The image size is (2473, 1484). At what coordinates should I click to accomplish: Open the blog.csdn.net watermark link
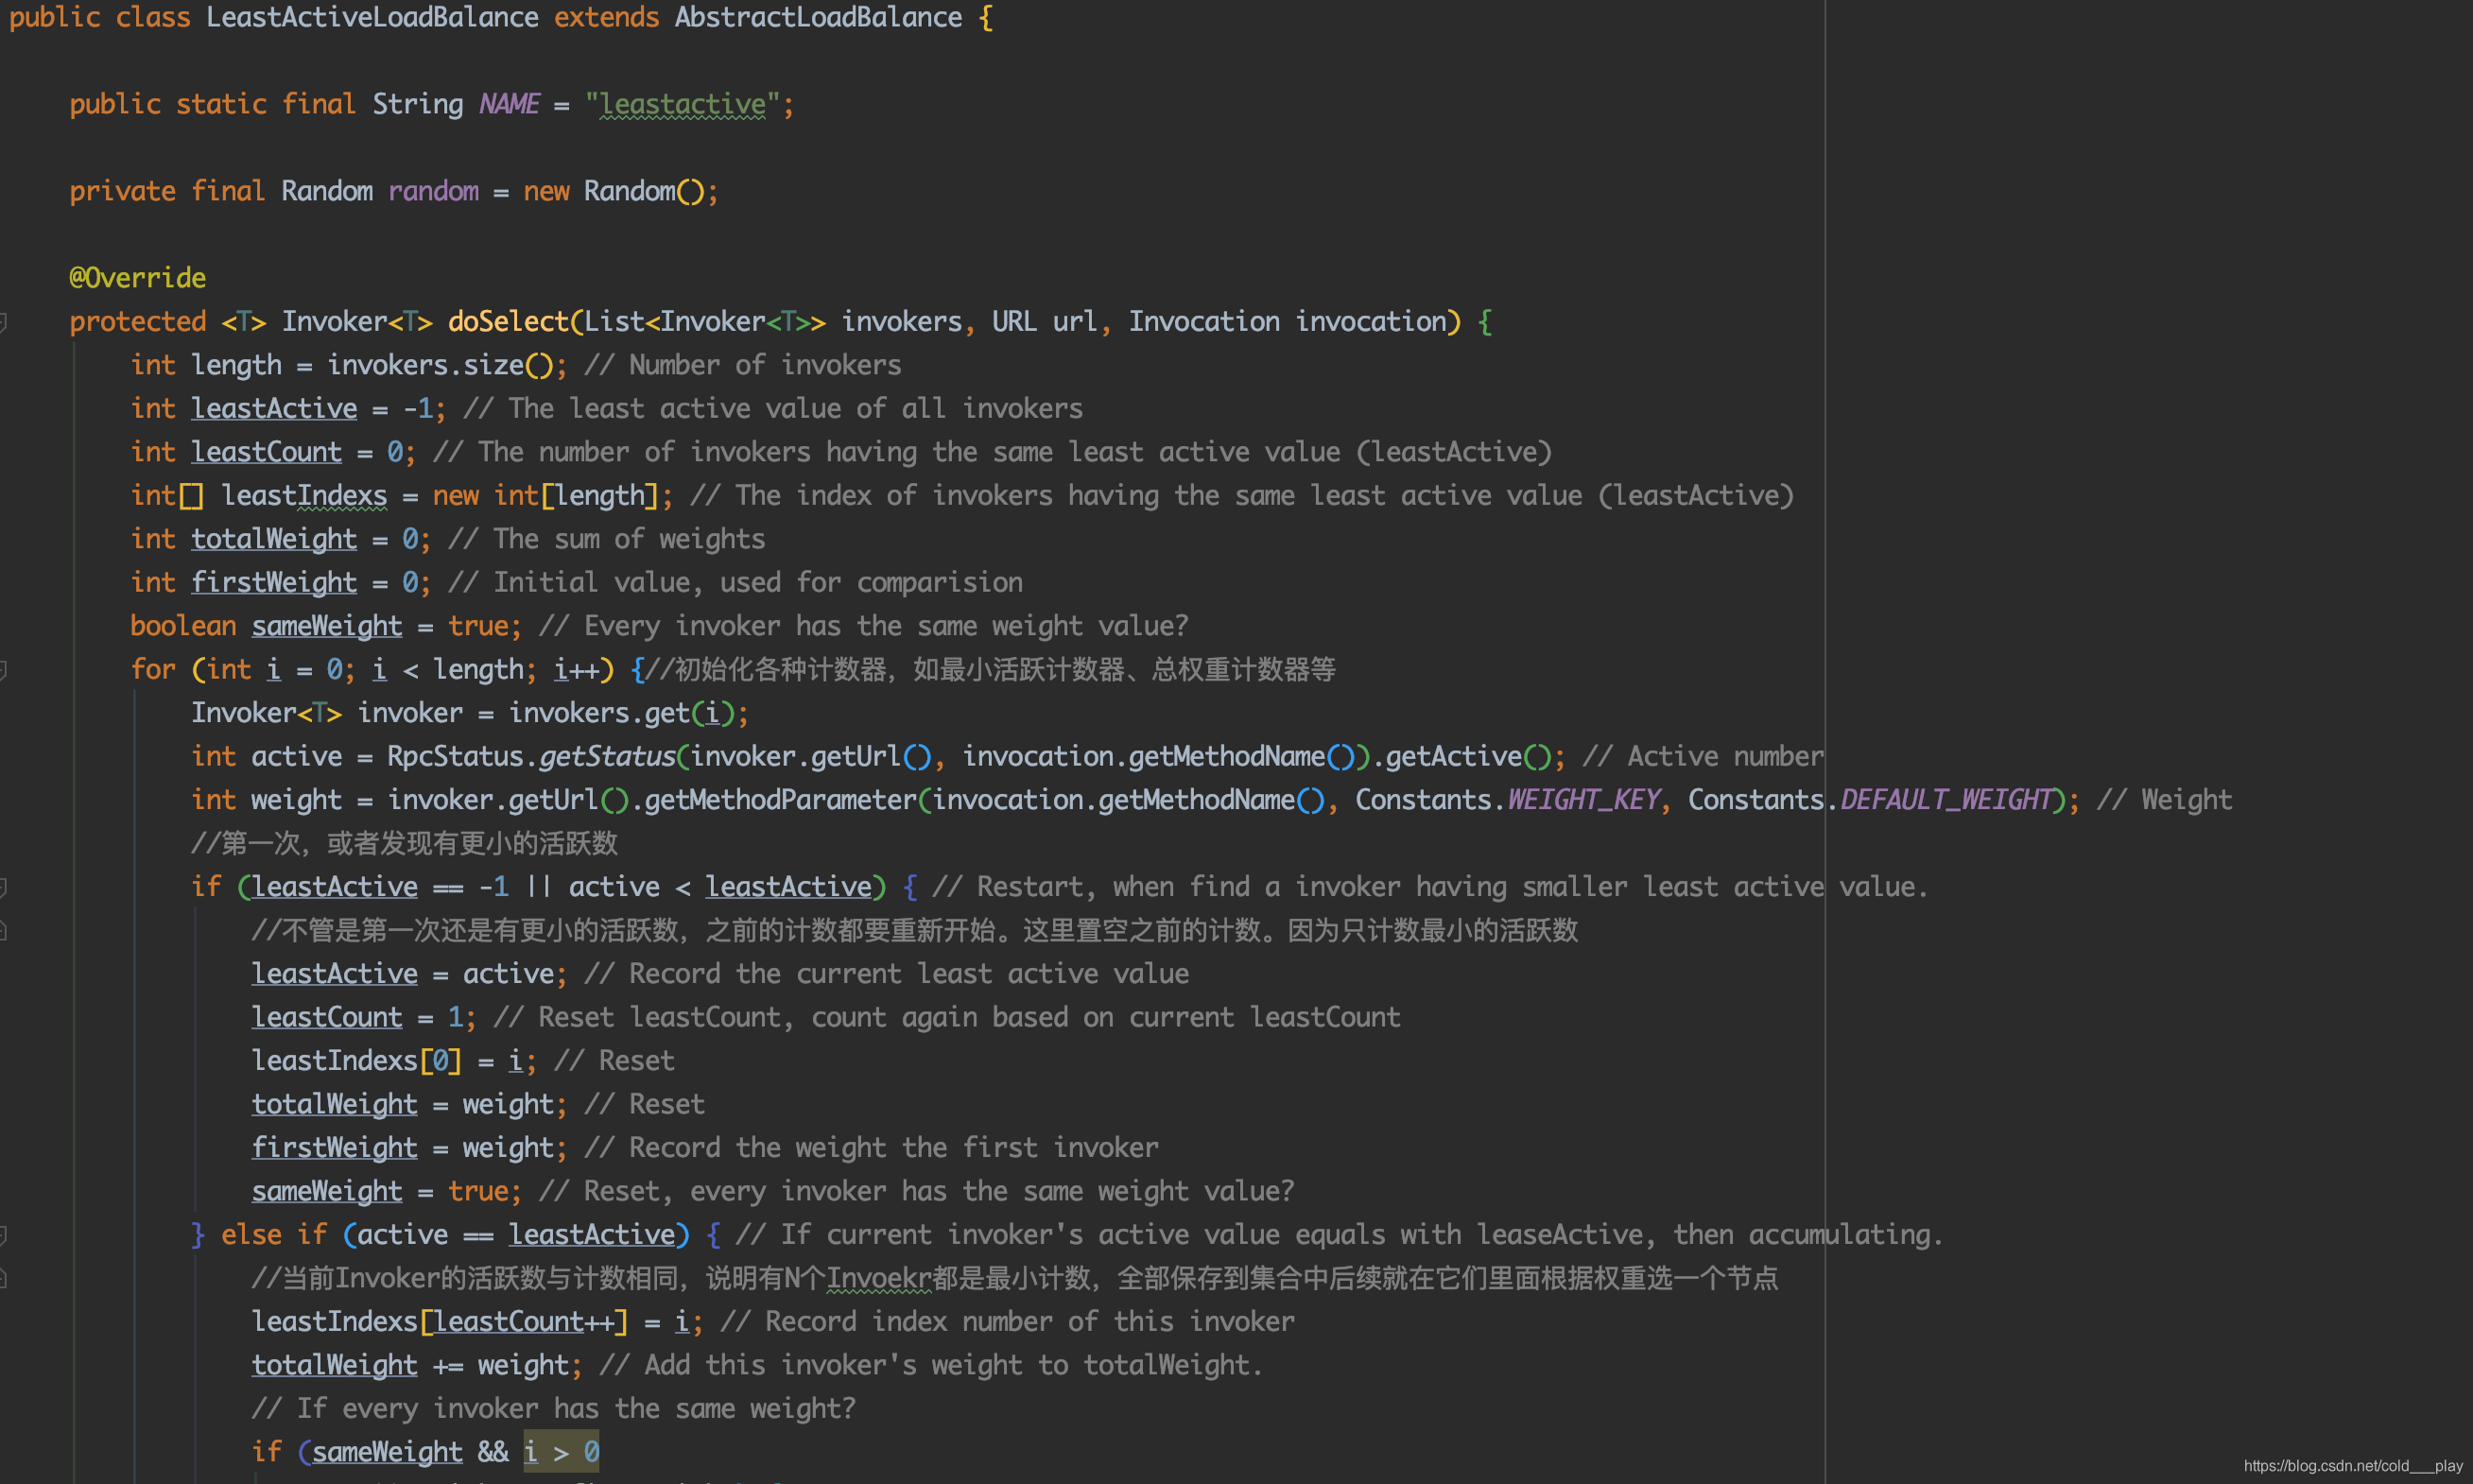[x=2352, y=1466]
